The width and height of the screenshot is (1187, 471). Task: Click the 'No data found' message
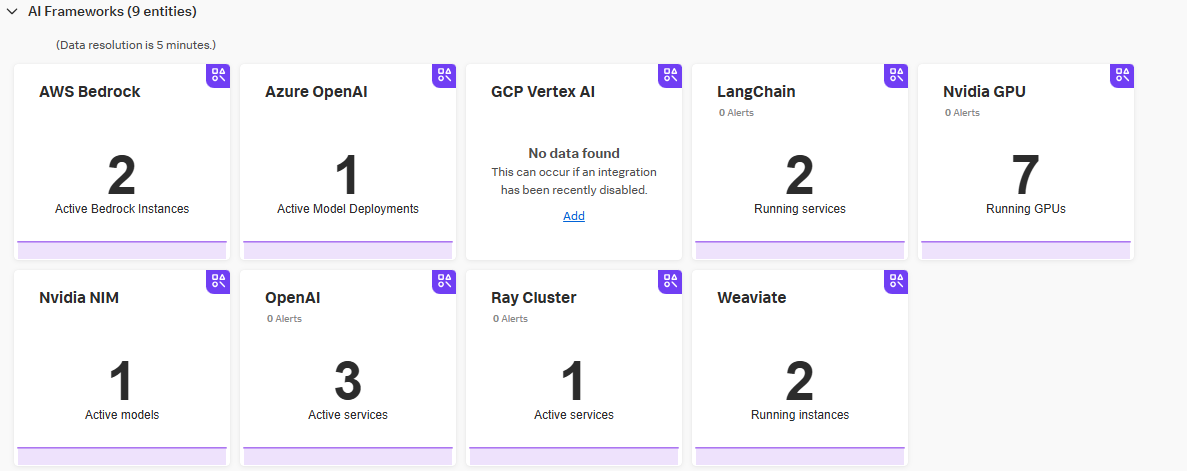tap(574, 153)
